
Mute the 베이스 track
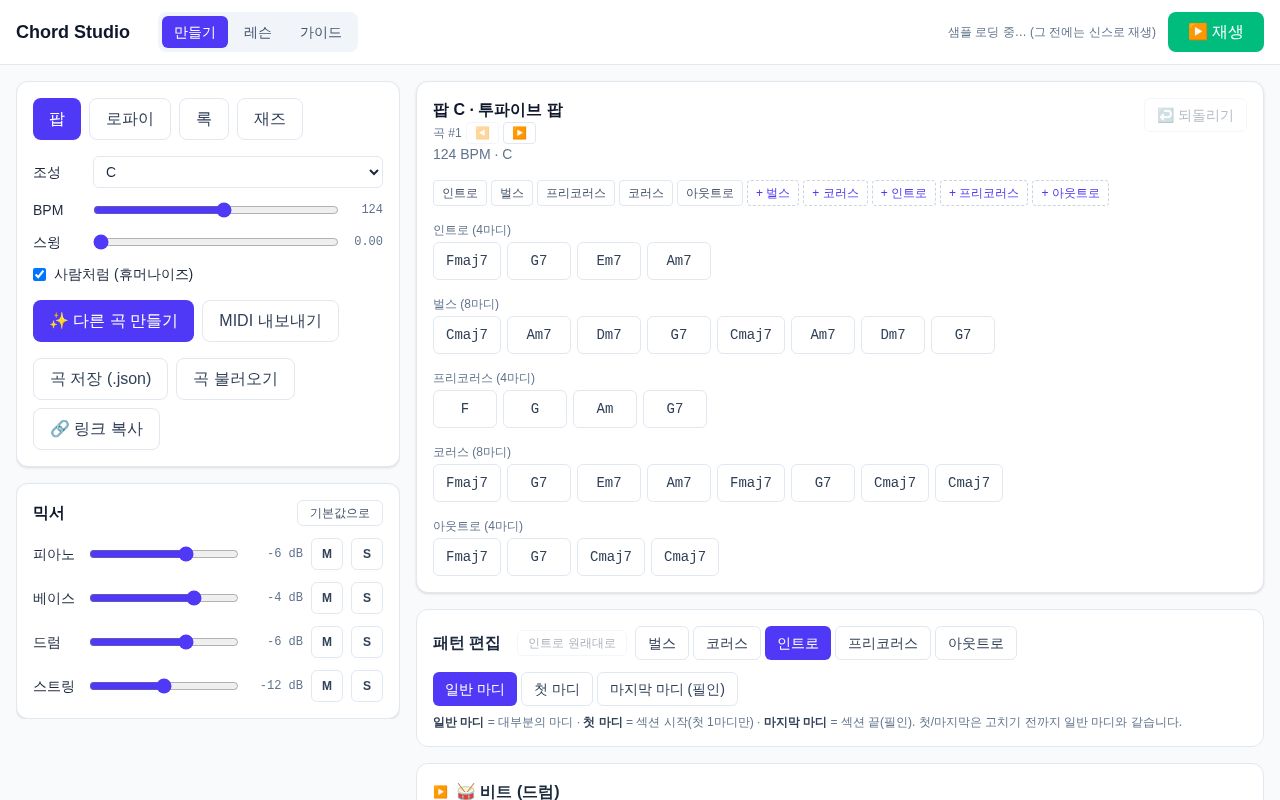327,598
